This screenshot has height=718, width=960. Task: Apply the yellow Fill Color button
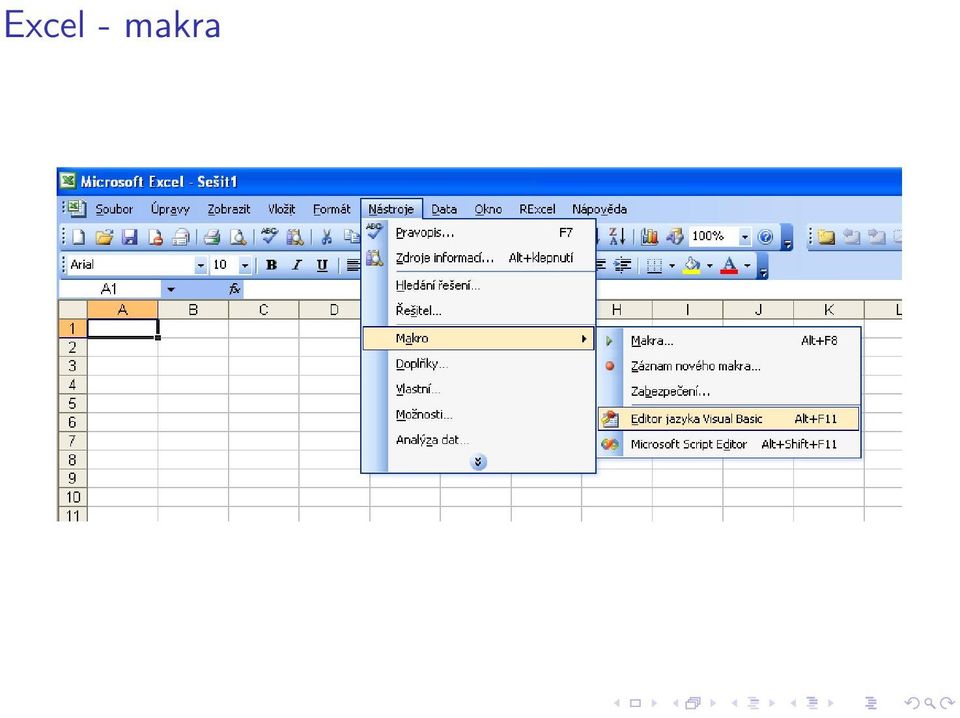692,266
